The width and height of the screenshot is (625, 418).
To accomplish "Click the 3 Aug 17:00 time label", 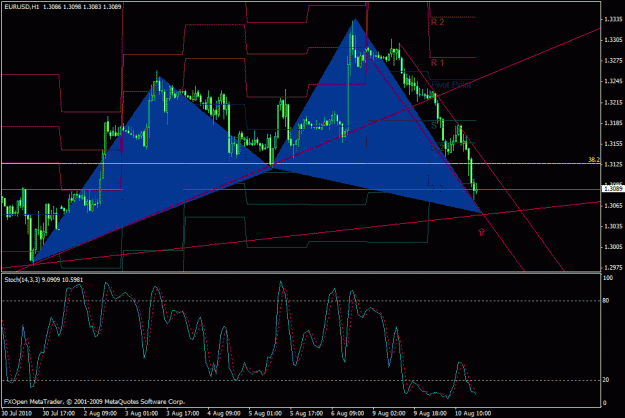I will point(183,413).
